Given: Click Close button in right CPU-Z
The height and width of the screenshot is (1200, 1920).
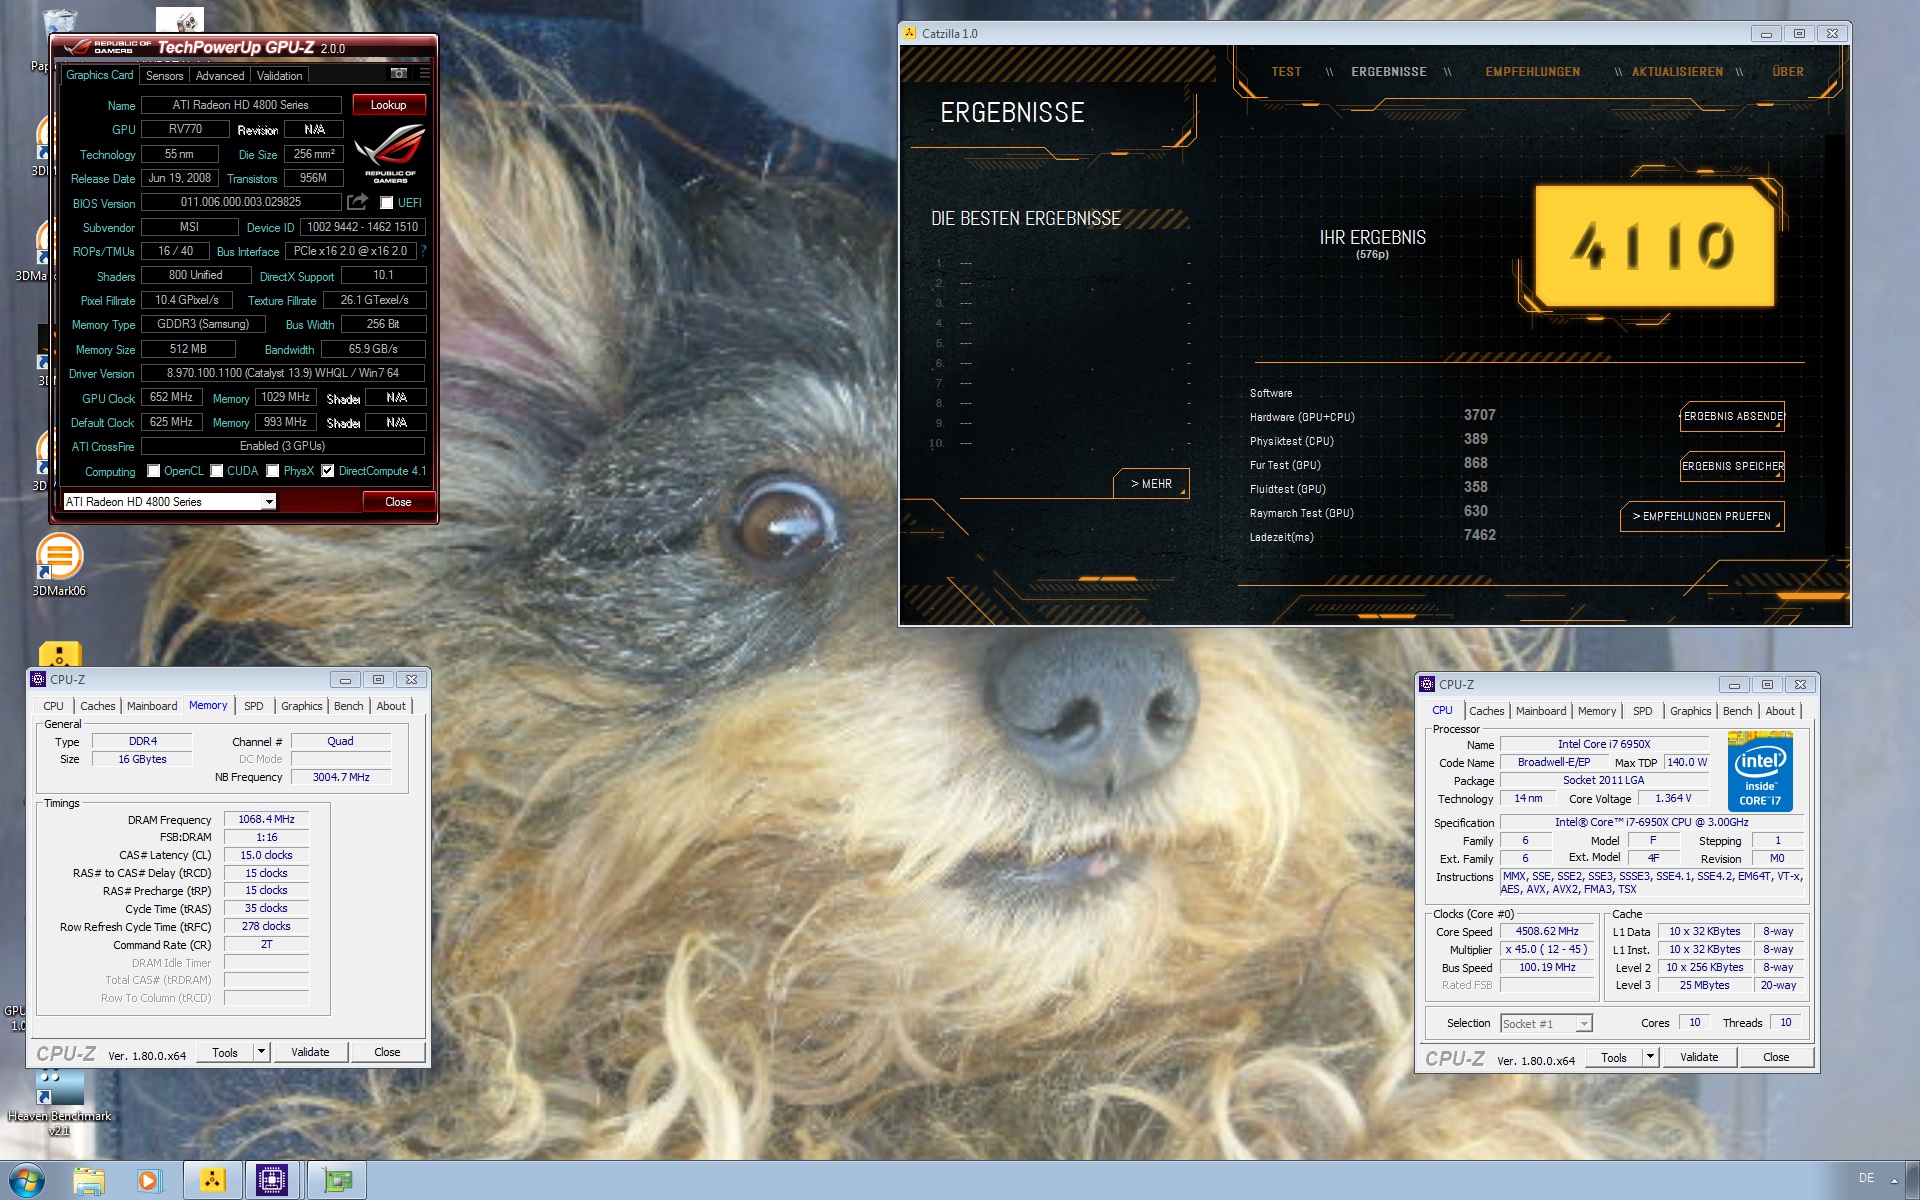Looking at the screenshot, I should tap(1776, 1057).
